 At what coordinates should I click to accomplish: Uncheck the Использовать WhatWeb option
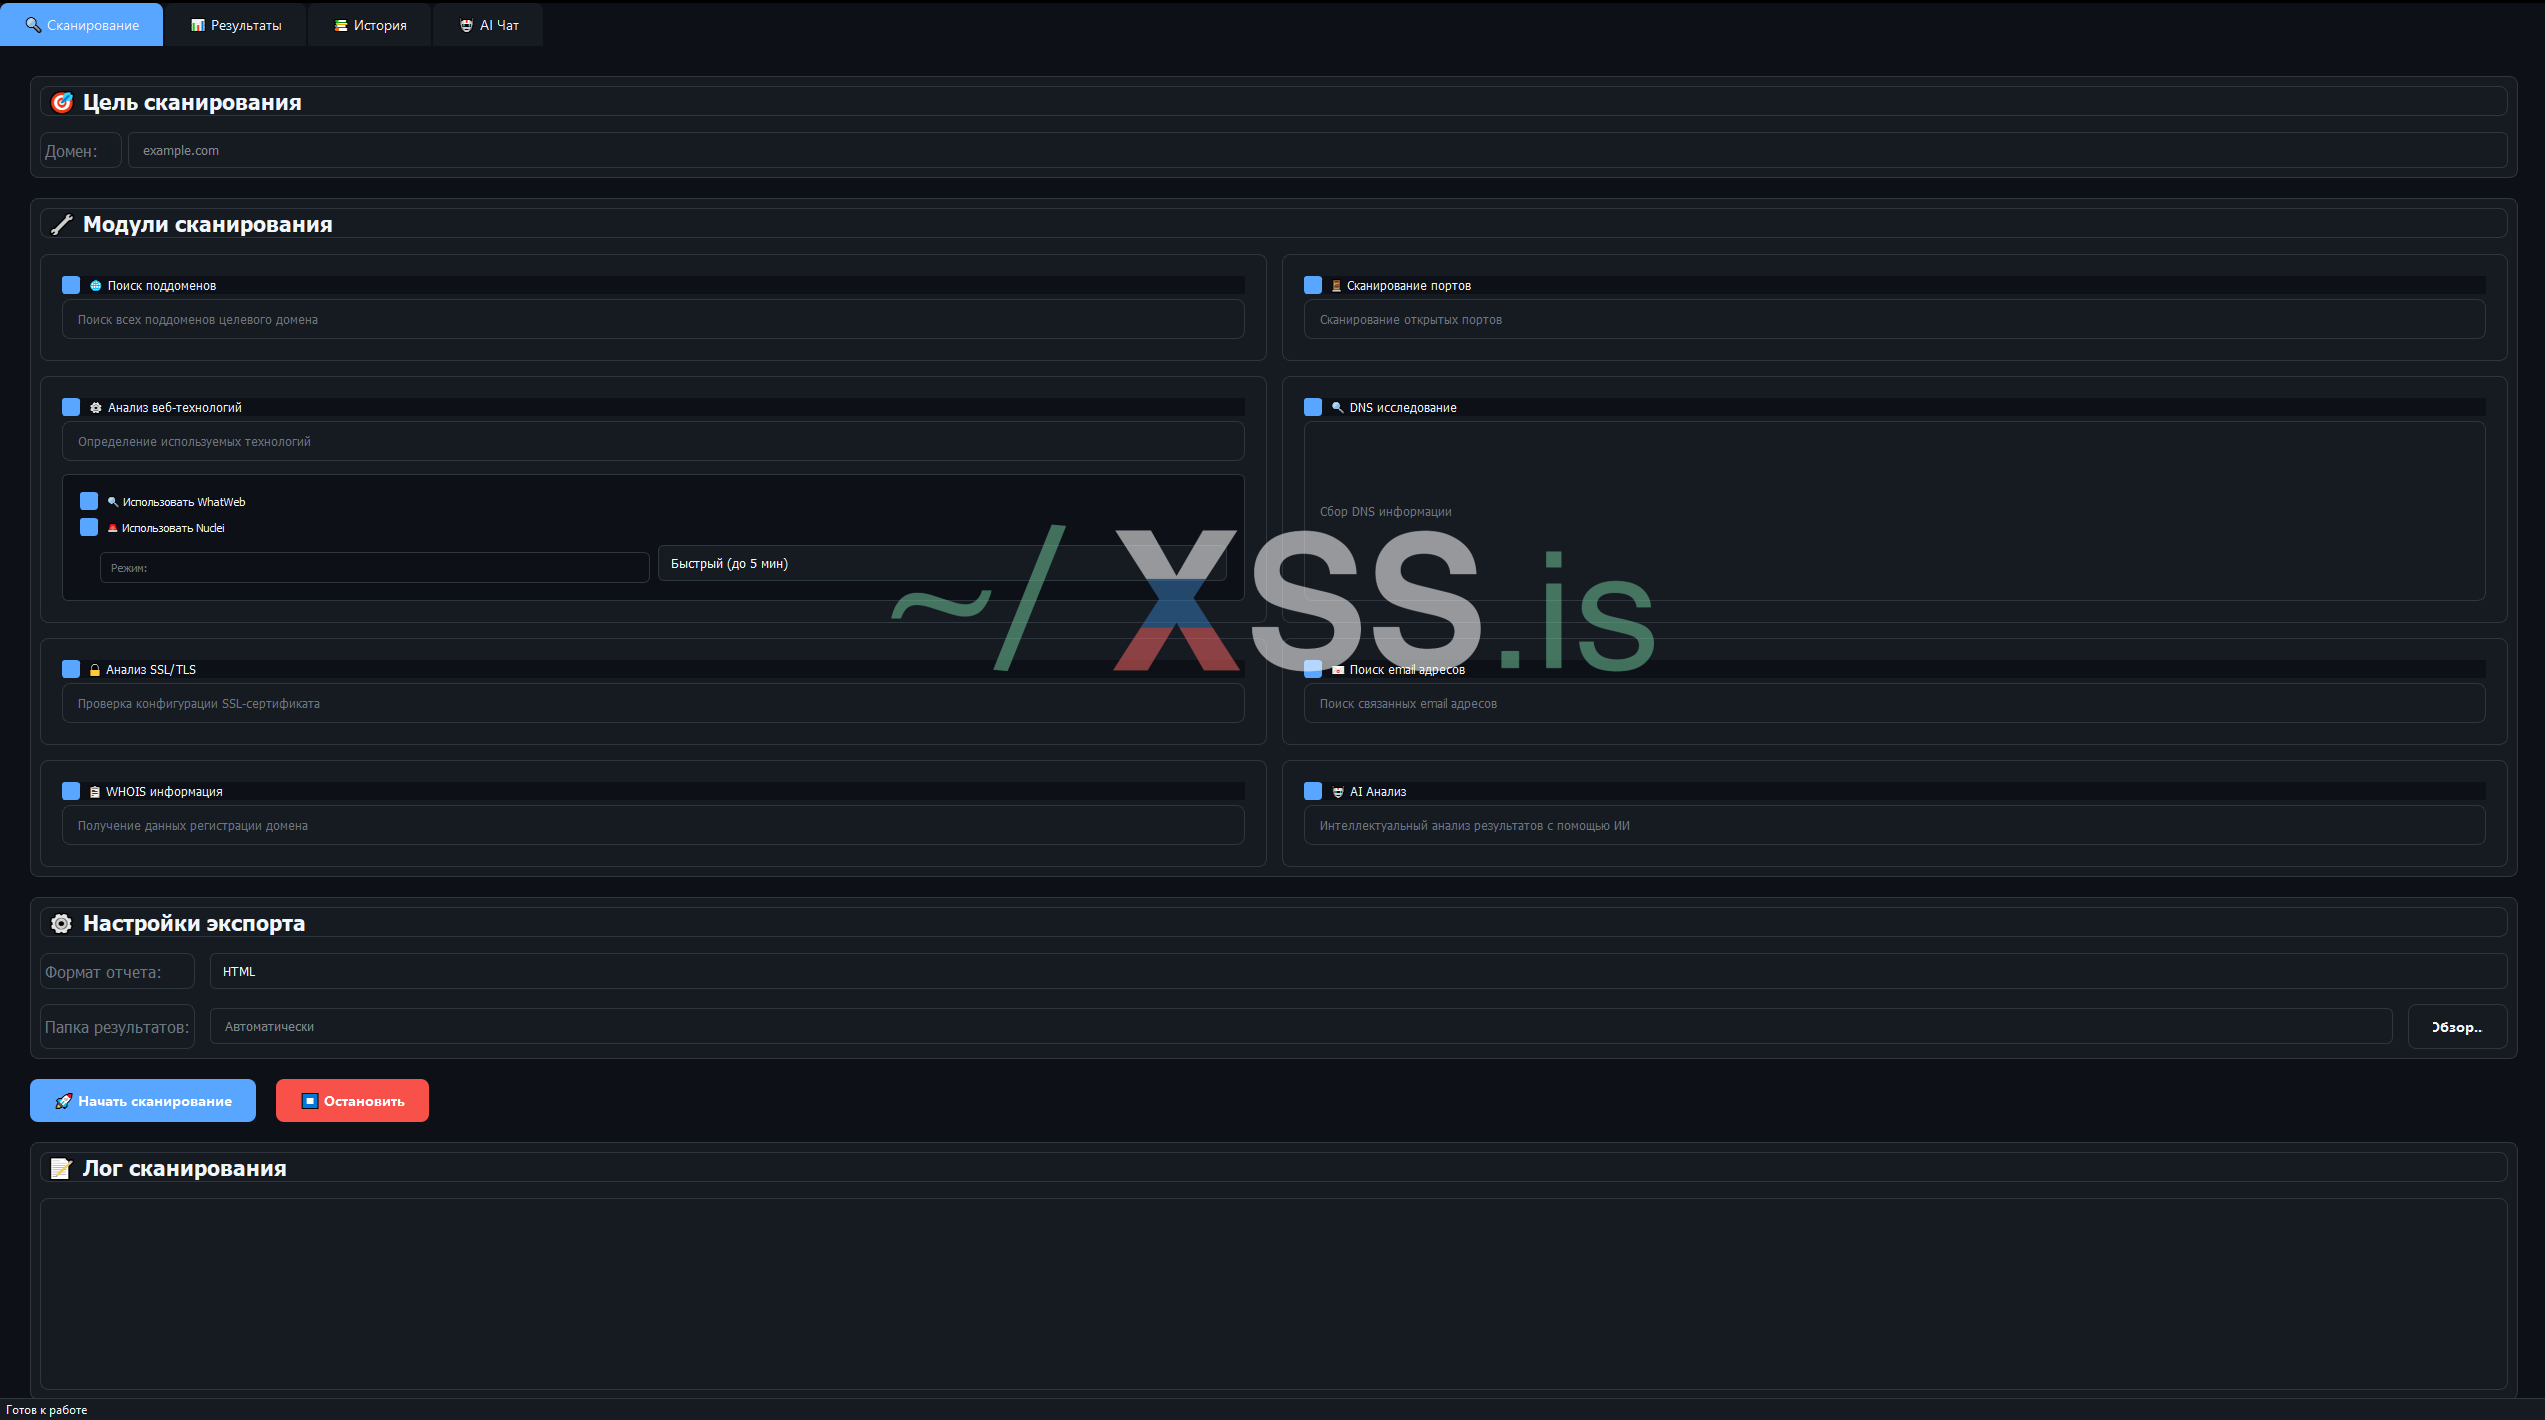click(x=89, y=501)
